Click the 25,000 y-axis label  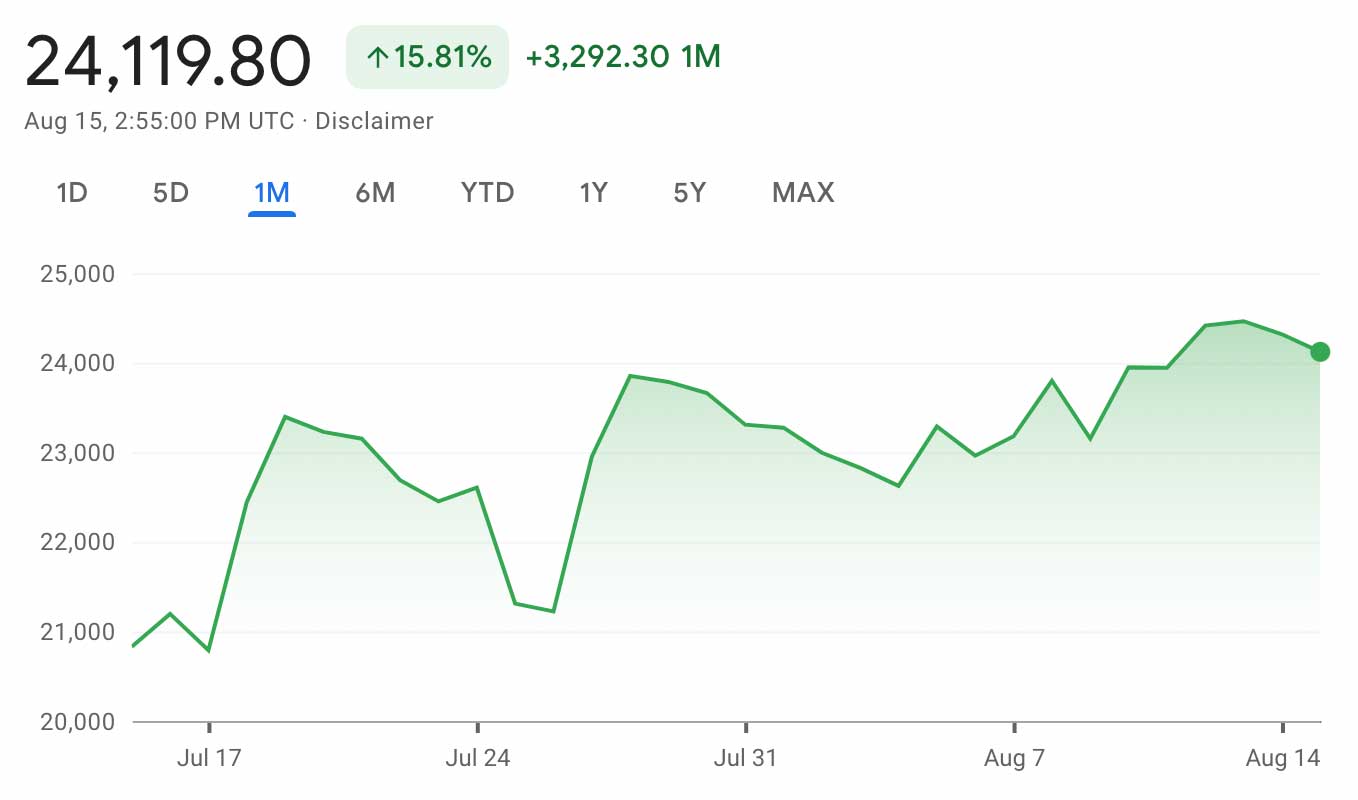[78, 274]
